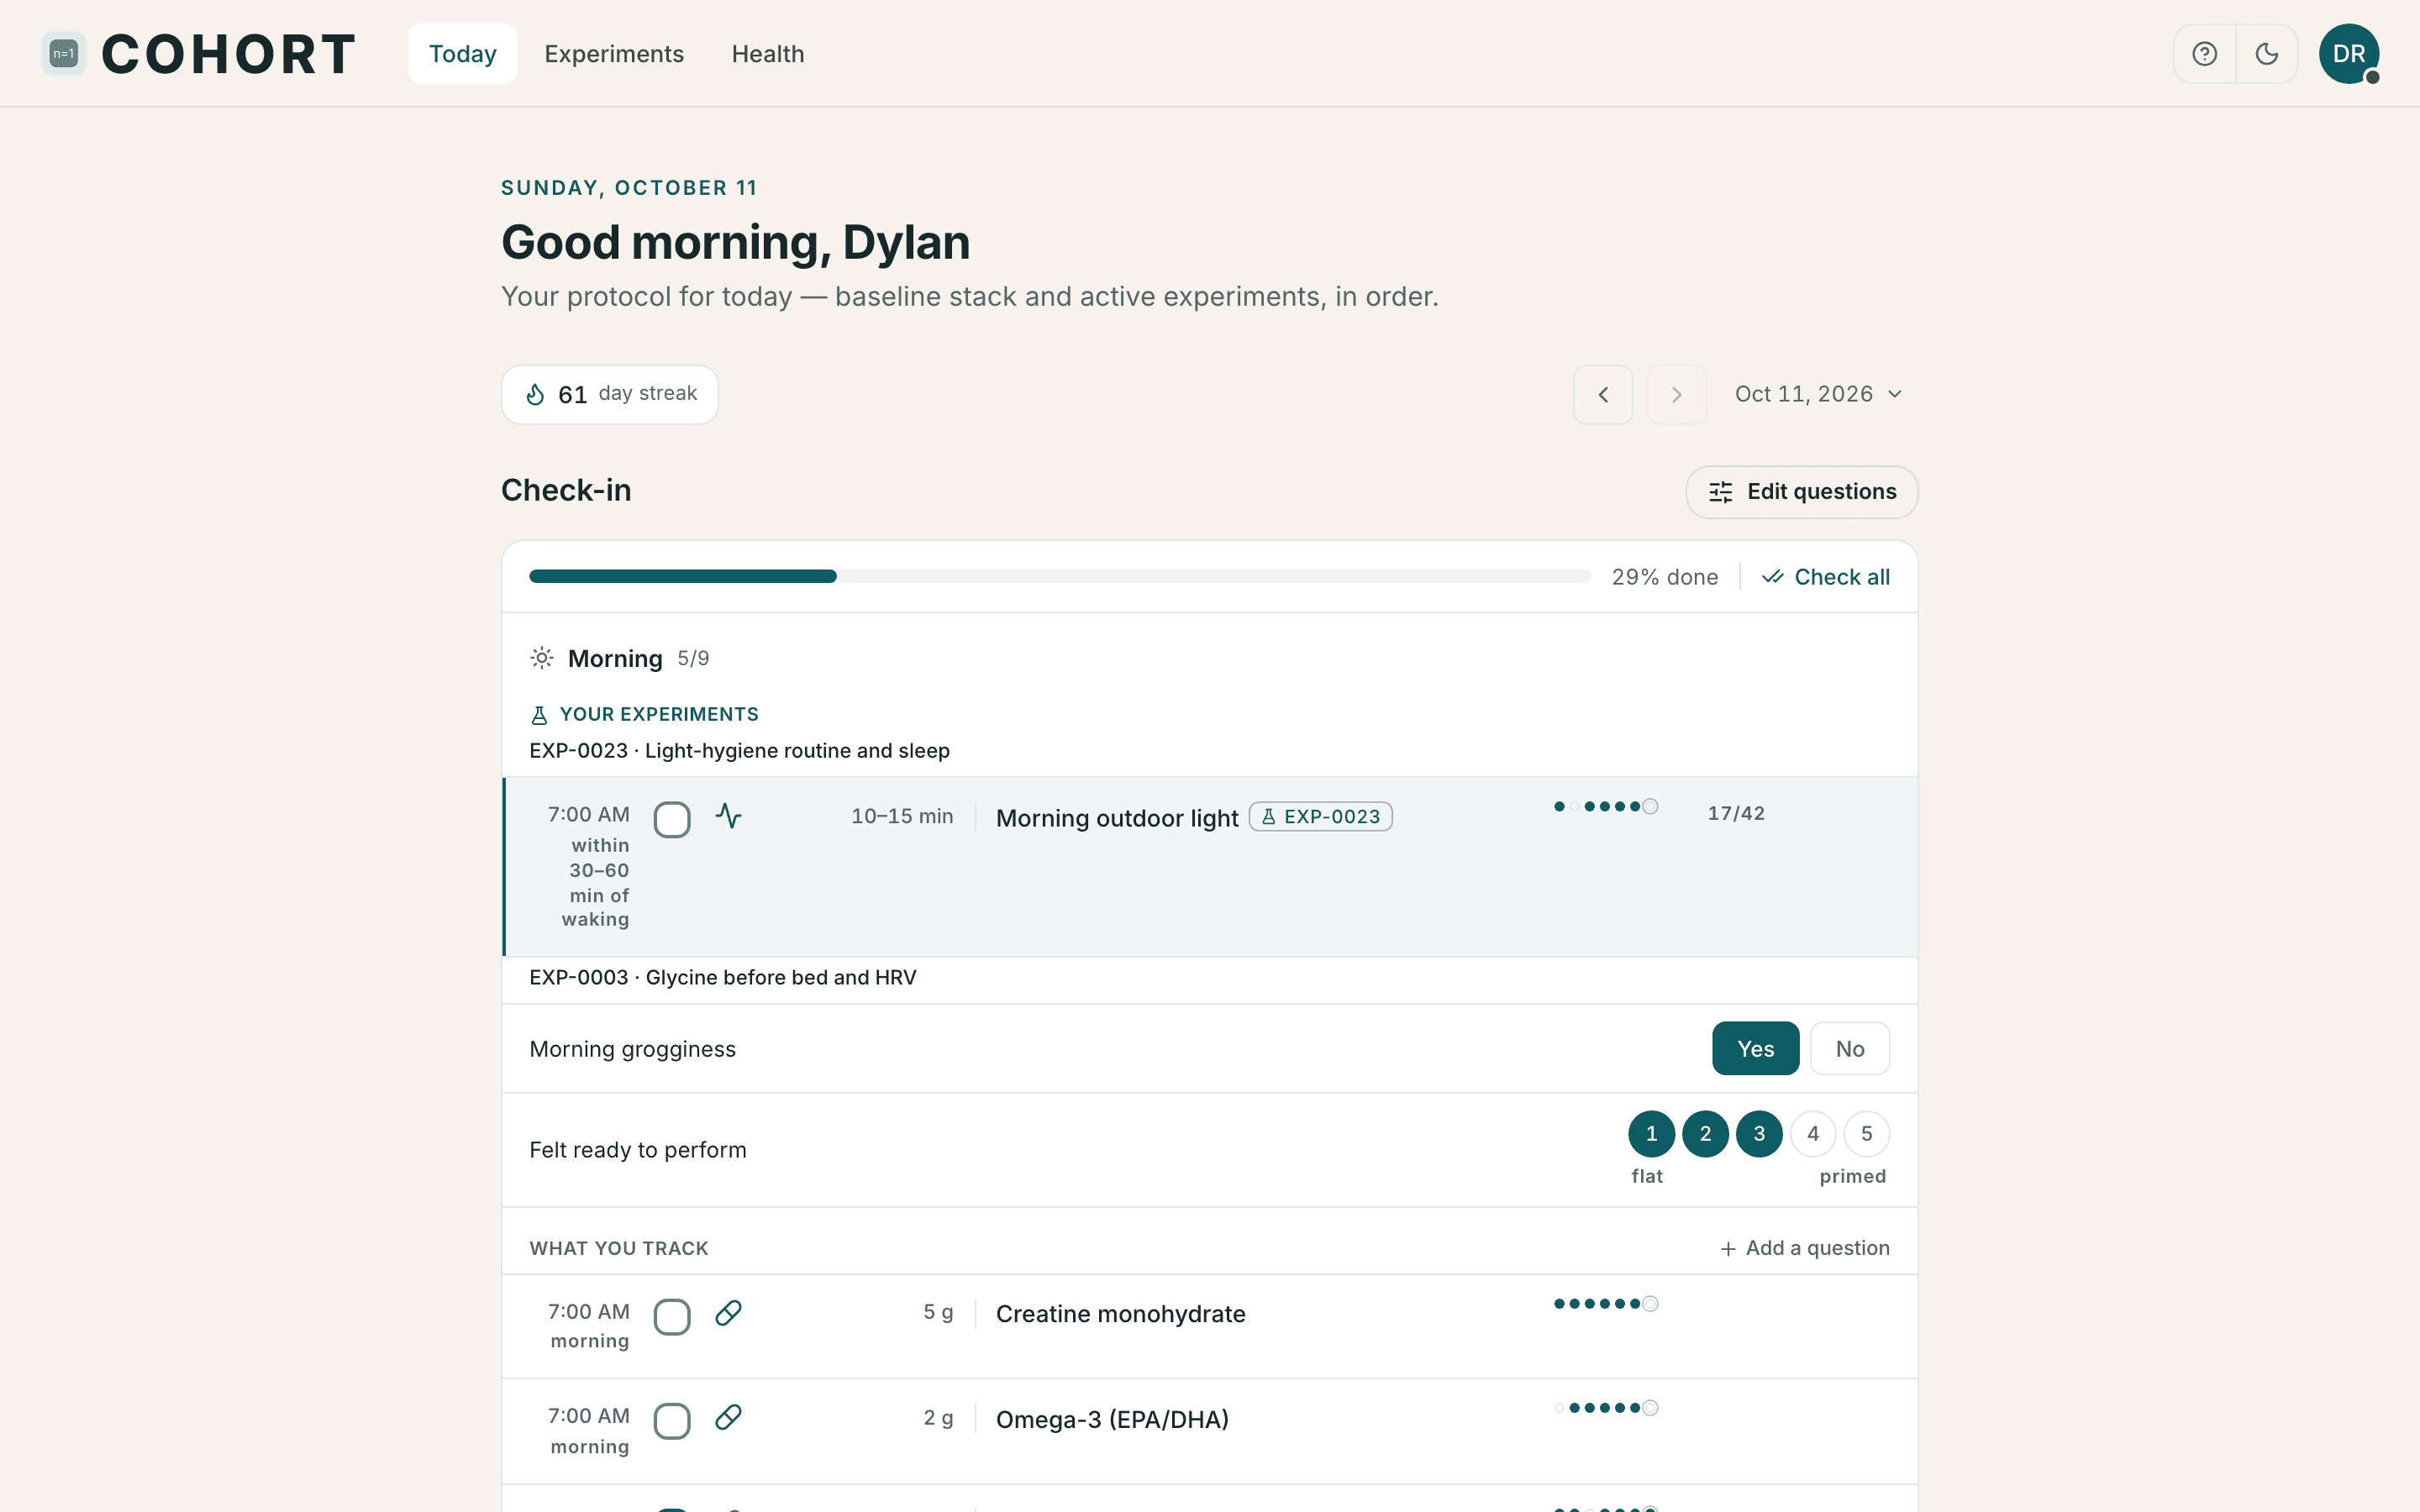Click the flask icon by Your Experiments

(539, 715)
